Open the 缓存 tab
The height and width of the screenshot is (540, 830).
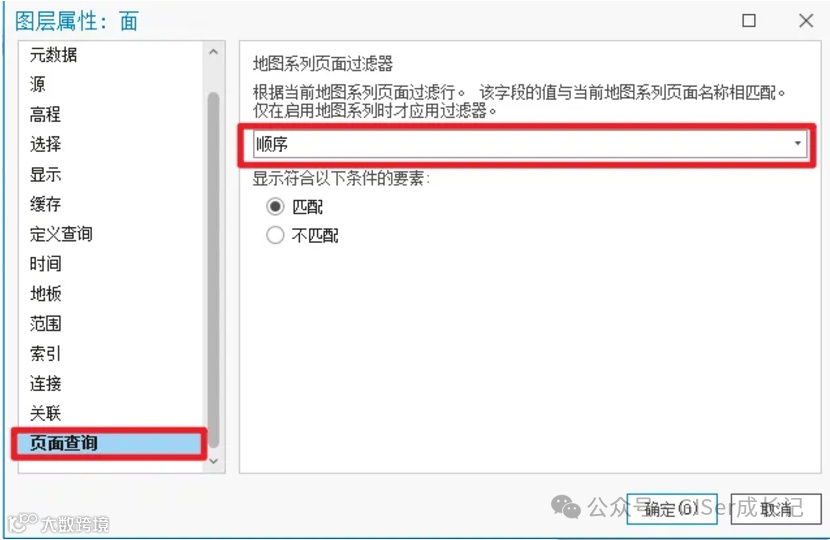(46, 204)
